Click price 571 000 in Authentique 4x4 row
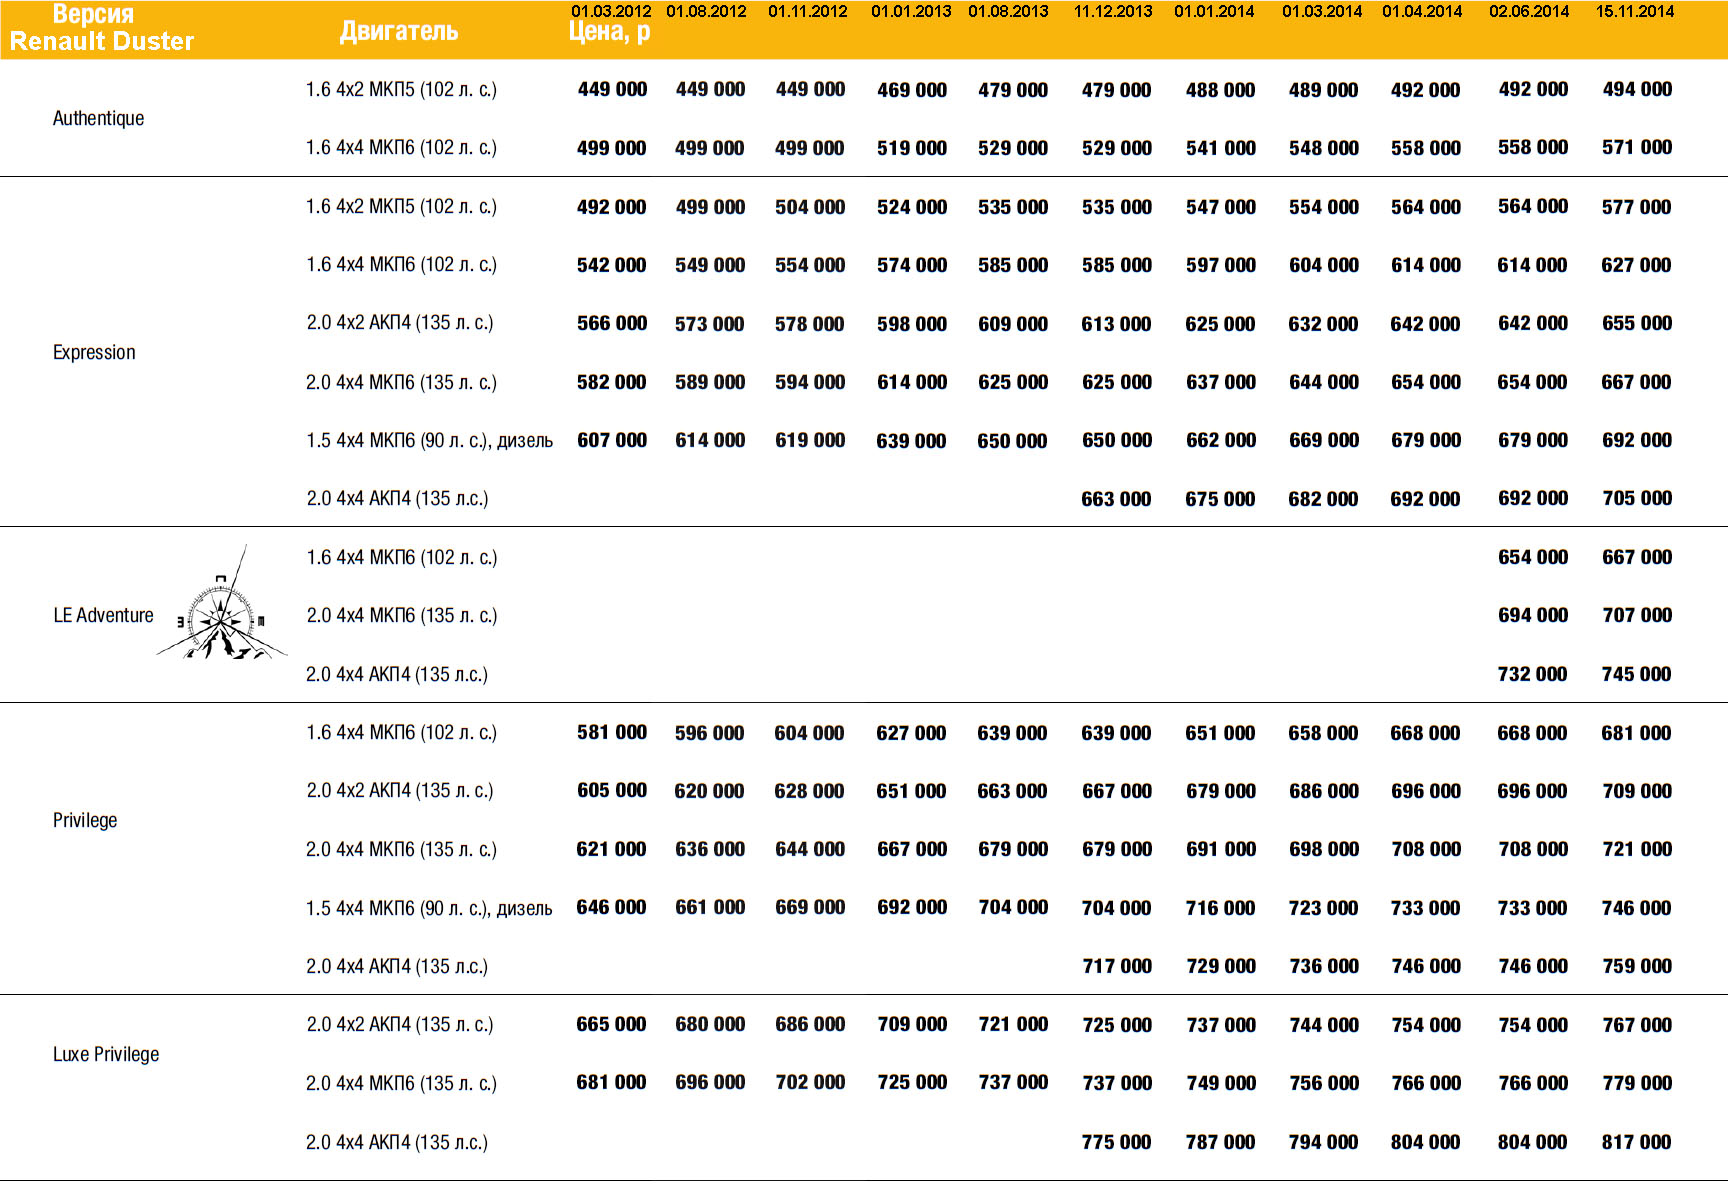This screenshot has width=1728, height=1187. [1637, 147]
